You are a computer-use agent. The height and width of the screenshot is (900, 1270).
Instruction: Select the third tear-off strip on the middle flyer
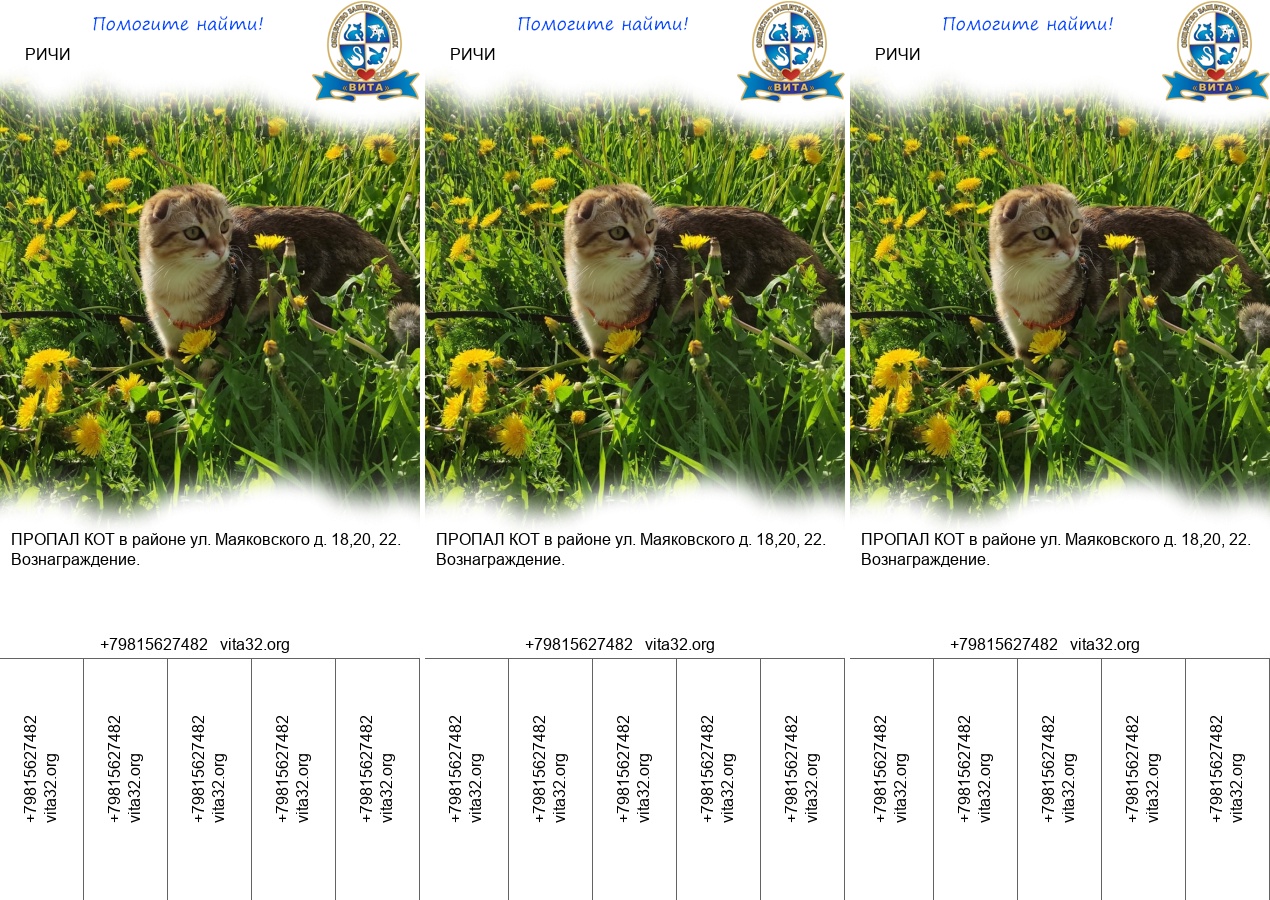coord(634,768)
